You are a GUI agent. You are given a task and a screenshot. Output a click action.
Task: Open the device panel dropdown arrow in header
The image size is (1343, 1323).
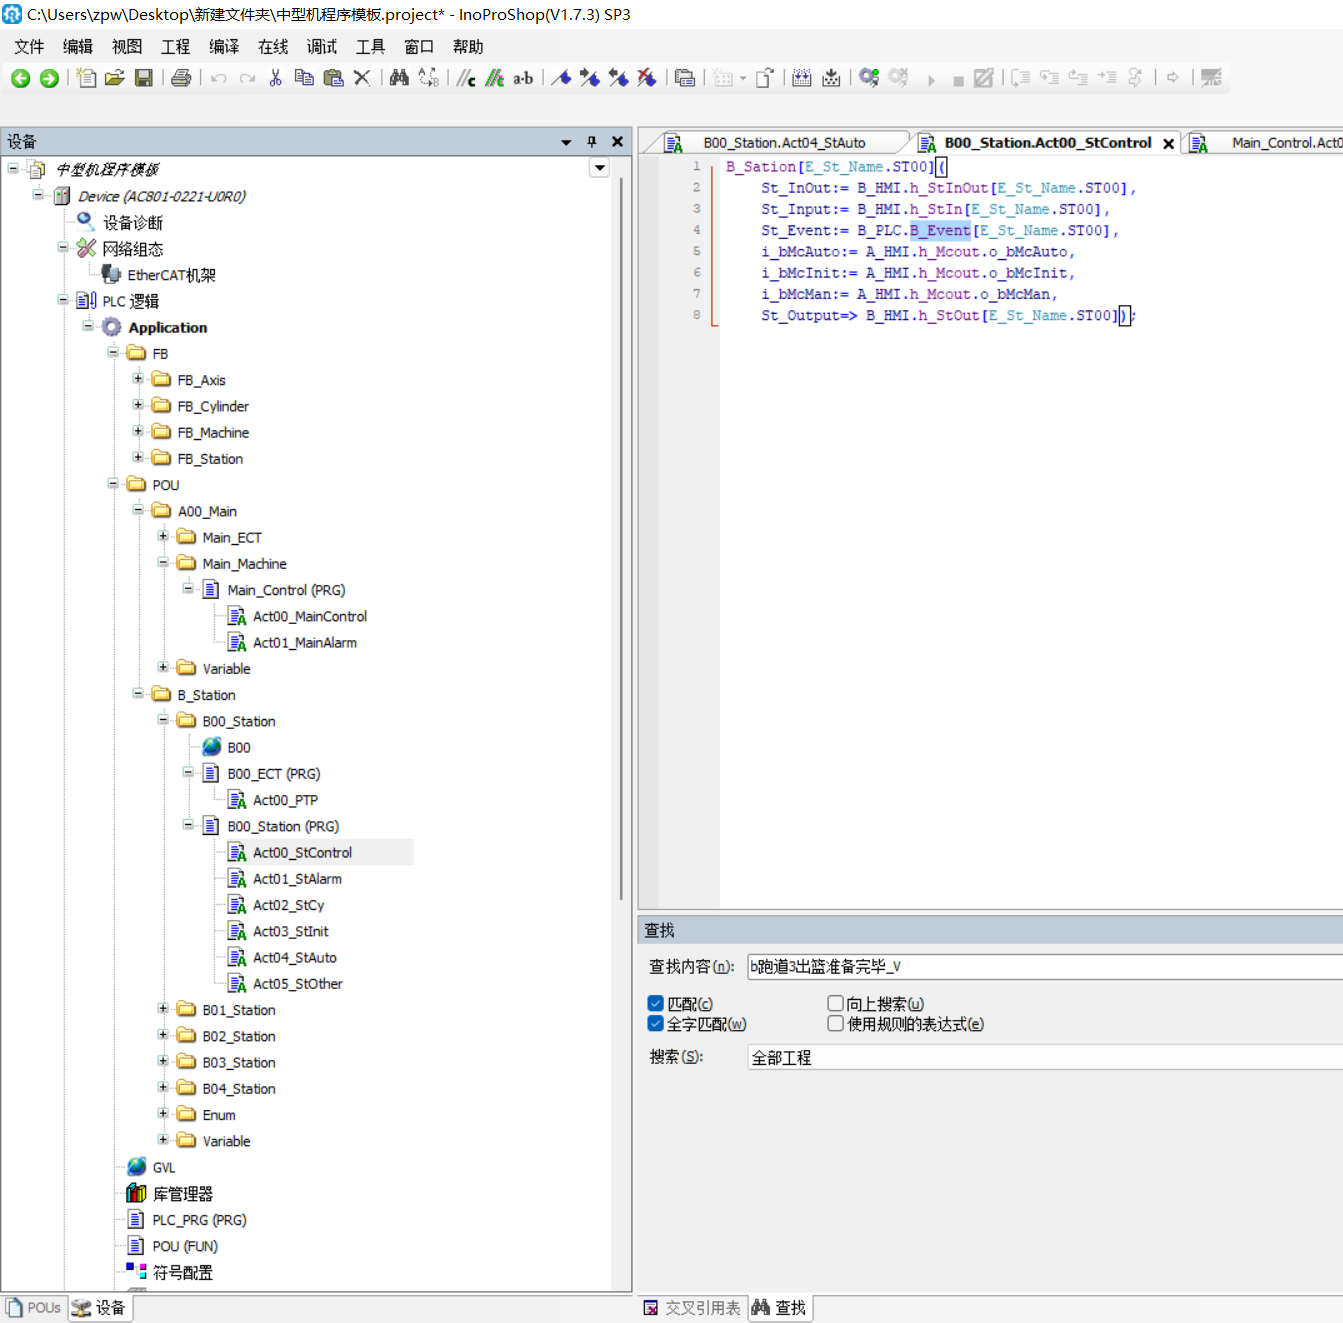[x=566, y=142]
